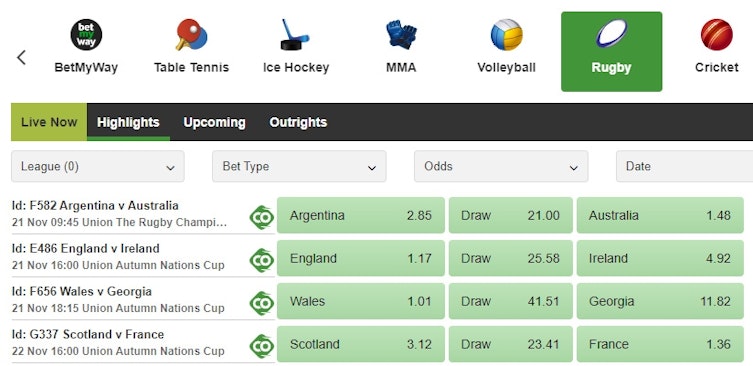Switch to the Live Now tab

tap(49, 122)
